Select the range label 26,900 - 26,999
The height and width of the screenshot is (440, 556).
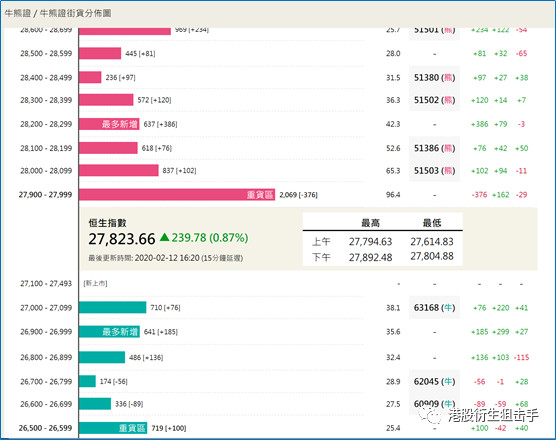point(46,332)
